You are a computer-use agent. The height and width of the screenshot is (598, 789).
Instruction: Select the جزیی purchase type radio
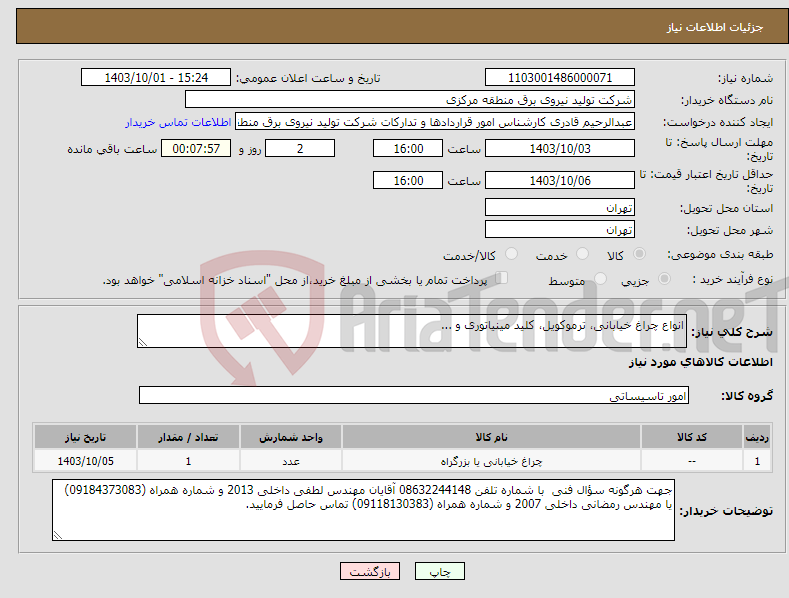tap(664, 279)
